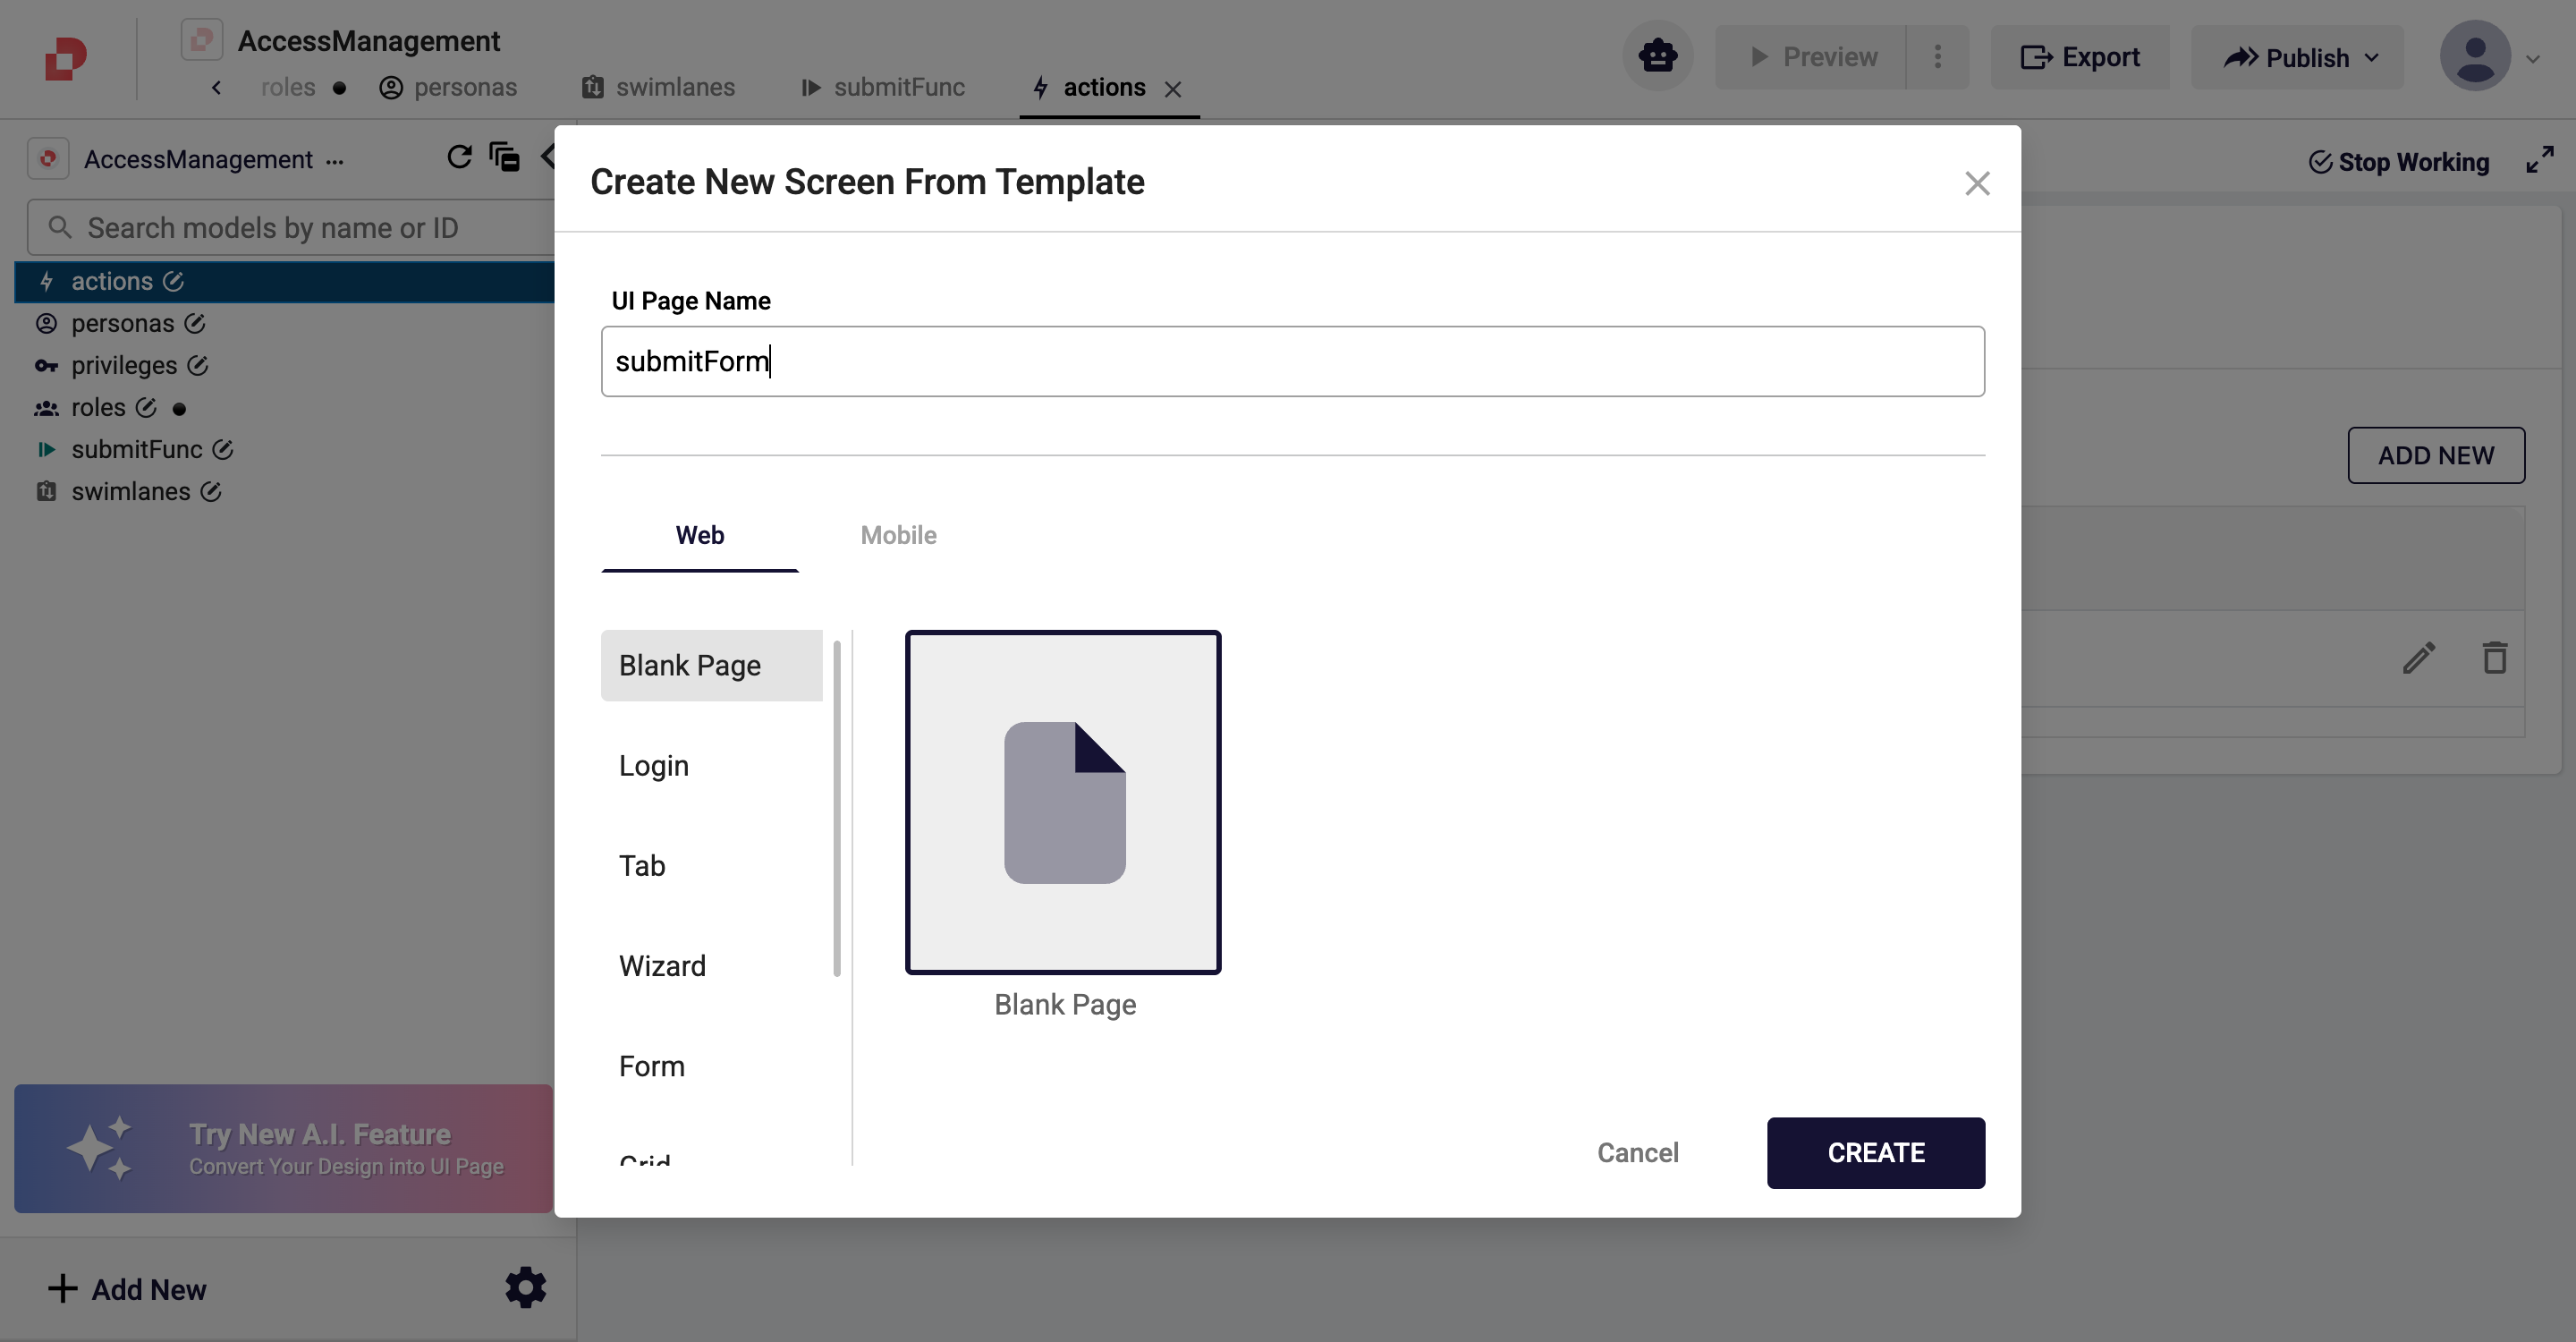
Task: Select the Mobile template tab
Action: coord(898,535)
